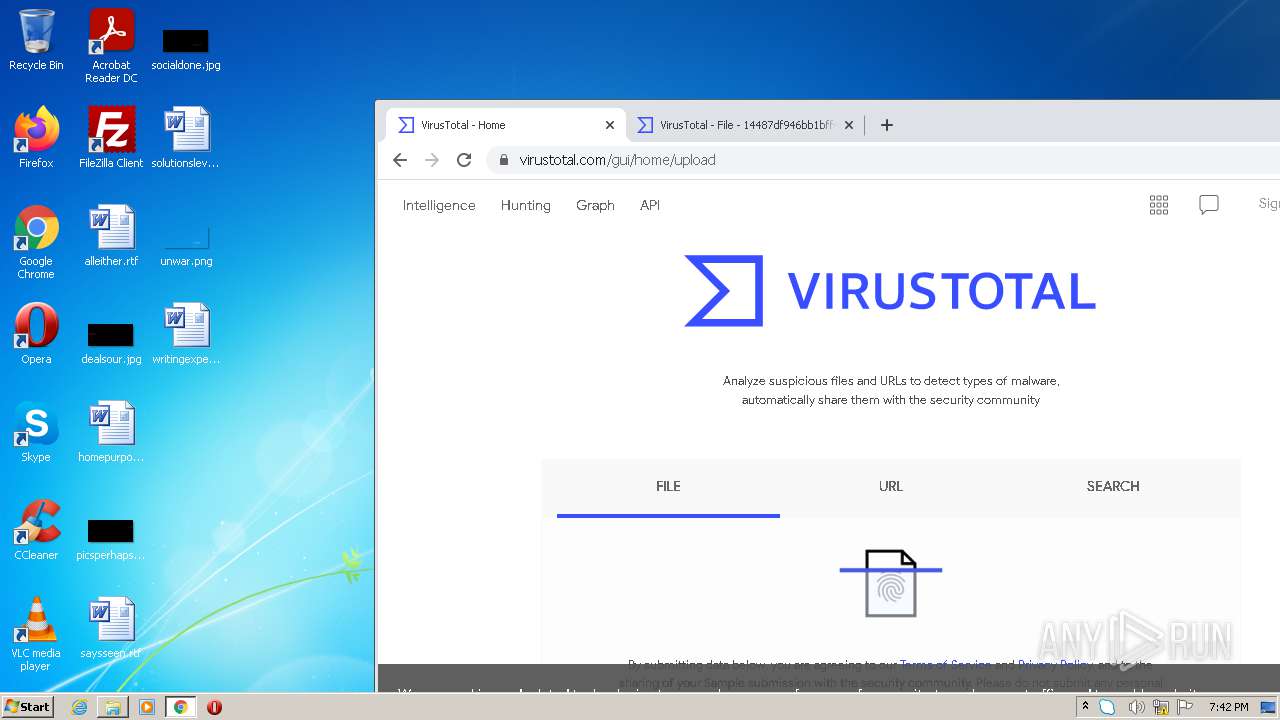Click the VirusTotal logo
This screenshot has height=720, width=1280.
(890, 291)
